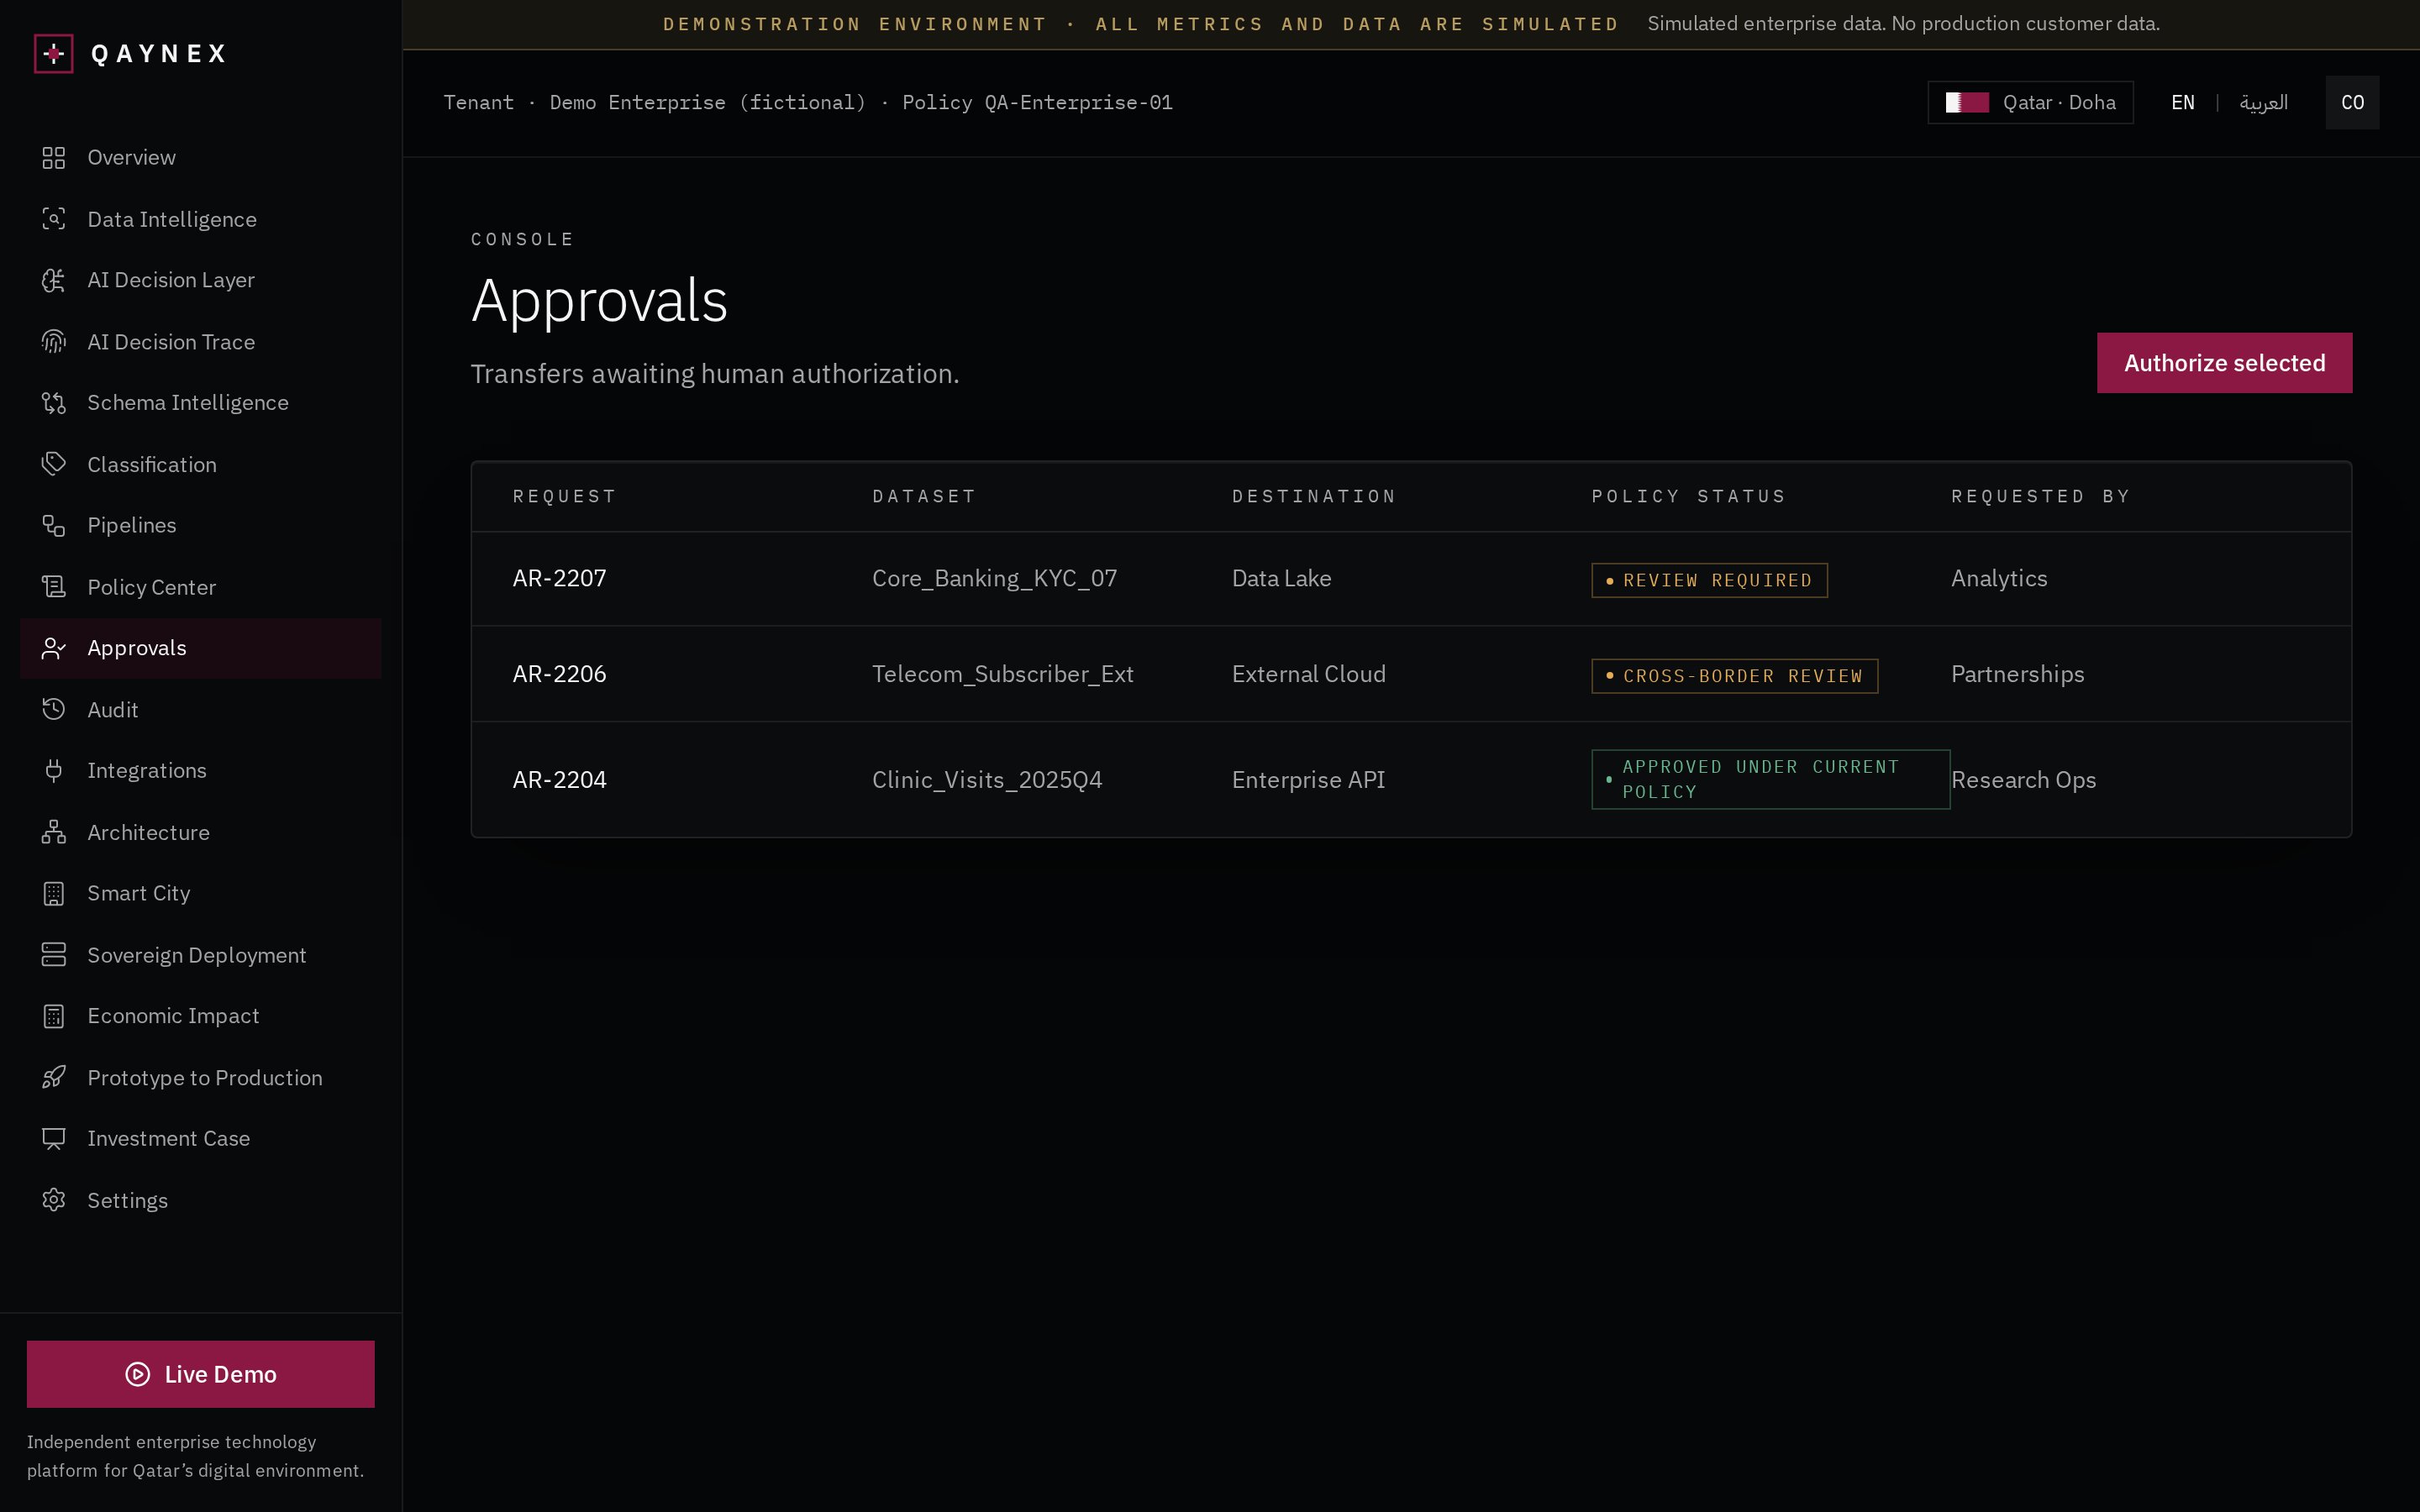Screen dimensions: 2420x1512
Task: Click the AI Decision Layer brain icon
Action: tap(54, 280)
